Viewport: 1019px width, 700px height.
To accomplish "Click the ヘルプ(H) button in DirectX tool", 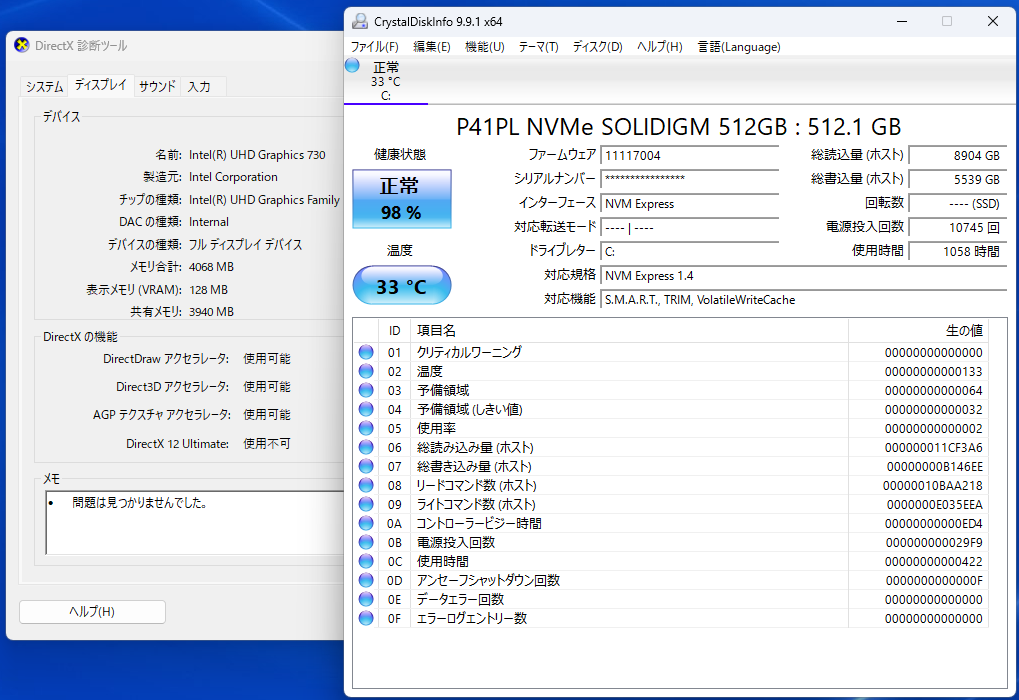I will [92, 612].
